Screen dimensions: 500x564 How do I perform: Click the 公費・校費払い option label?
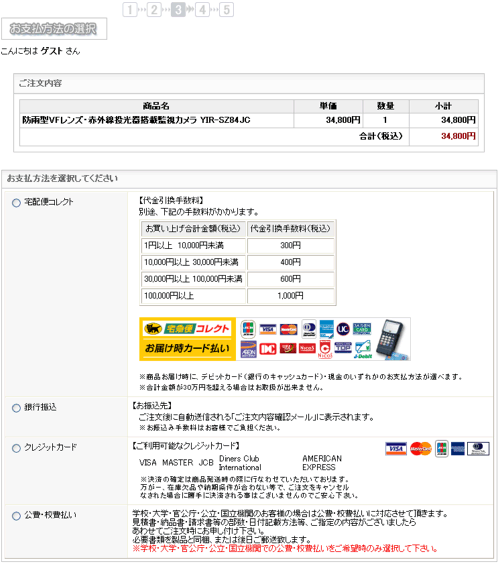(x=50, y=515)
